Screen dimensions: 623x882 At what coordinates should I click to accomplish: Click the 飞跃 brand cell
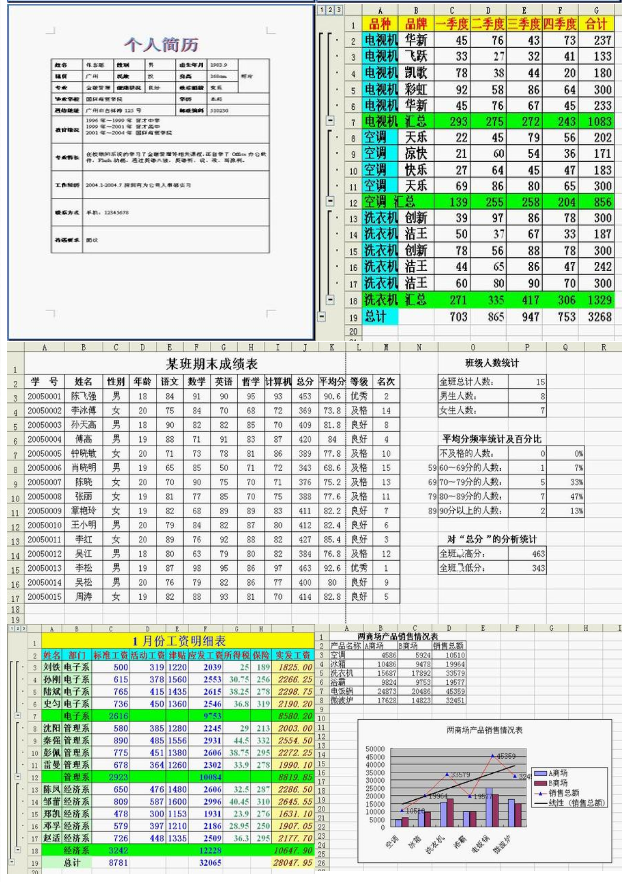pos(416,56)
